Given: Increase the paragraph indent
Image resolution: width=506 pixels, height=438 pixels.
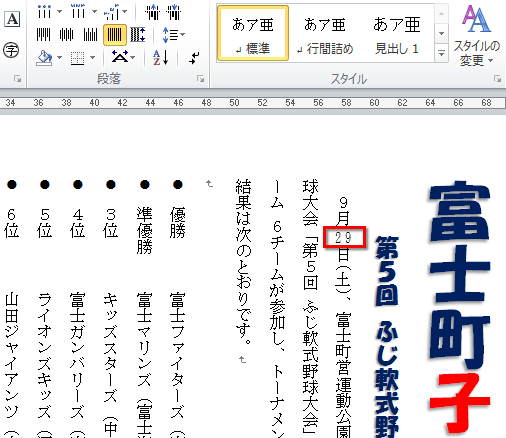Looking at the screenshot, I should [174, 12].
